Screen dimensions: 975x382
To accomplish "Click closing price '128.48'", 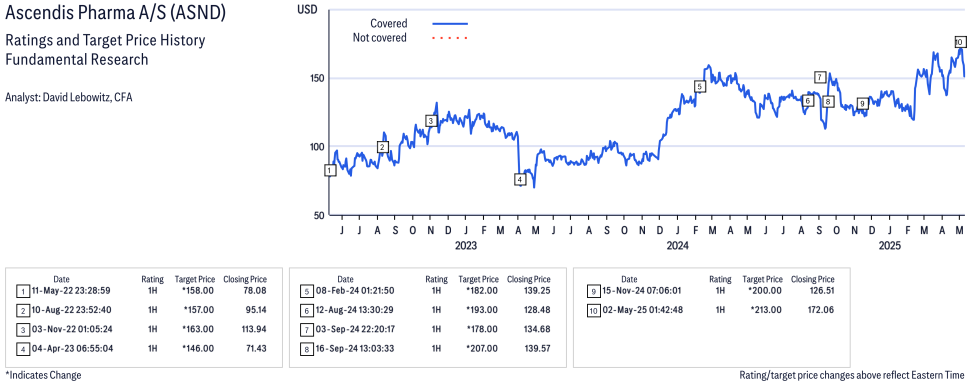I will click(537, 310).
